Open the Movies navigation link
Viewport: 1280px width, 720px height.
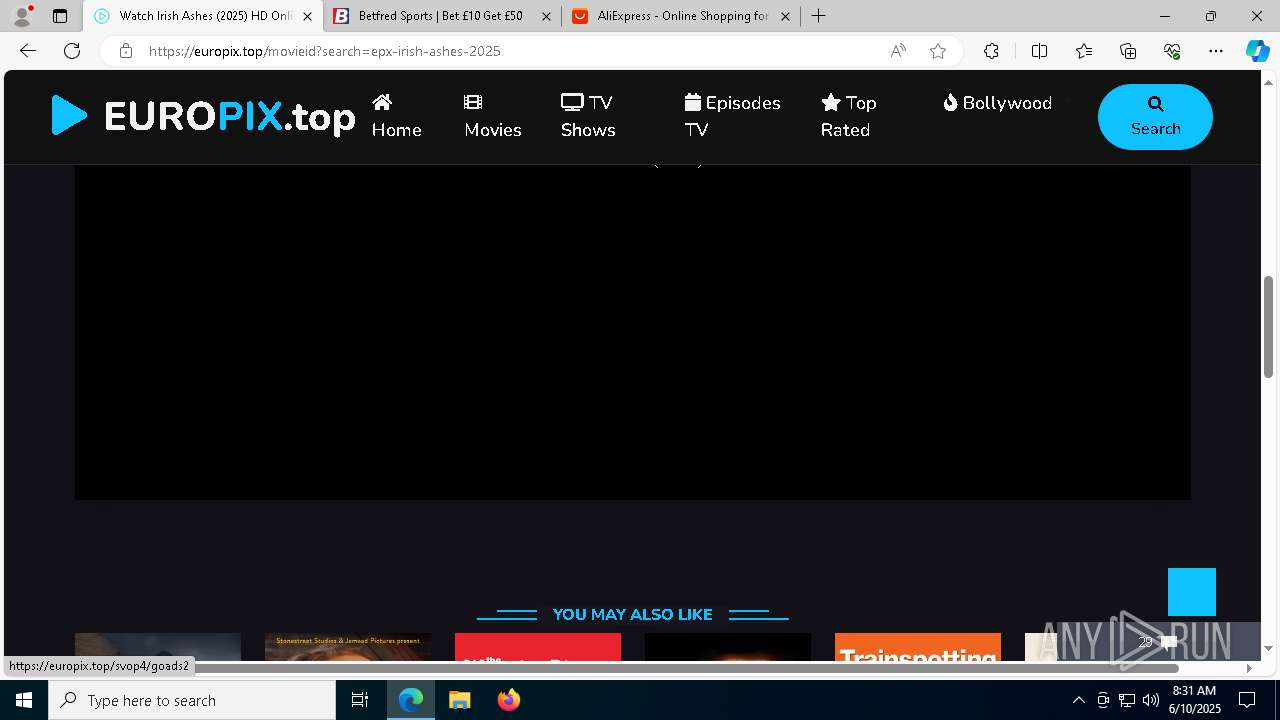tap(493, 116)
